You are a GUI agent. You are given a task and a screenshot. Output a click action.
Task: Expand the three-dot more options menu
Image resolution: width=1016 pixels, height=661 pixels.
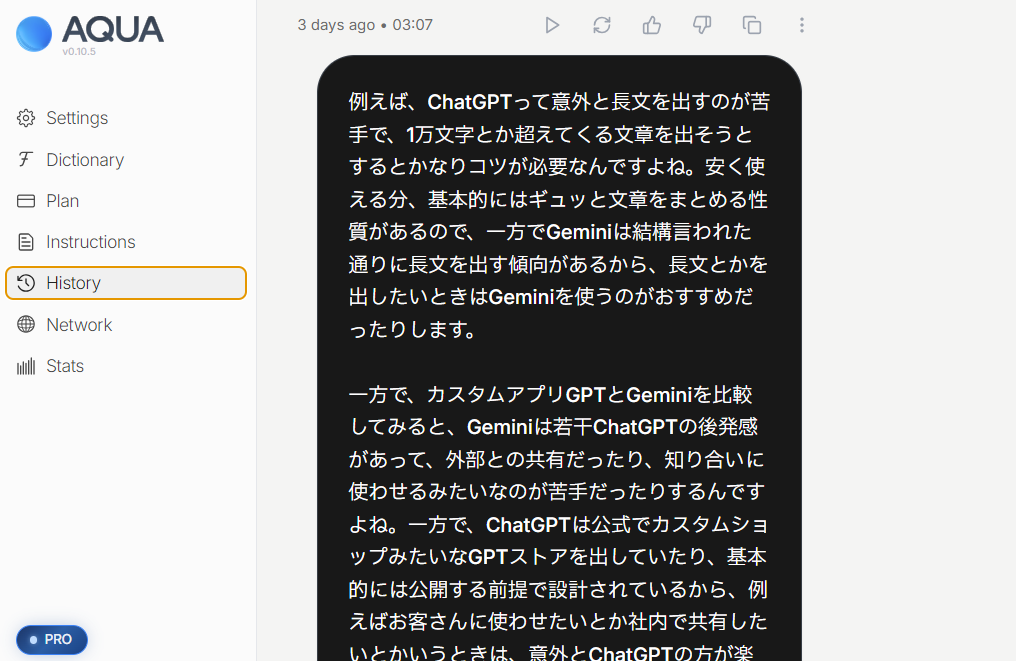tap(802, 25)
